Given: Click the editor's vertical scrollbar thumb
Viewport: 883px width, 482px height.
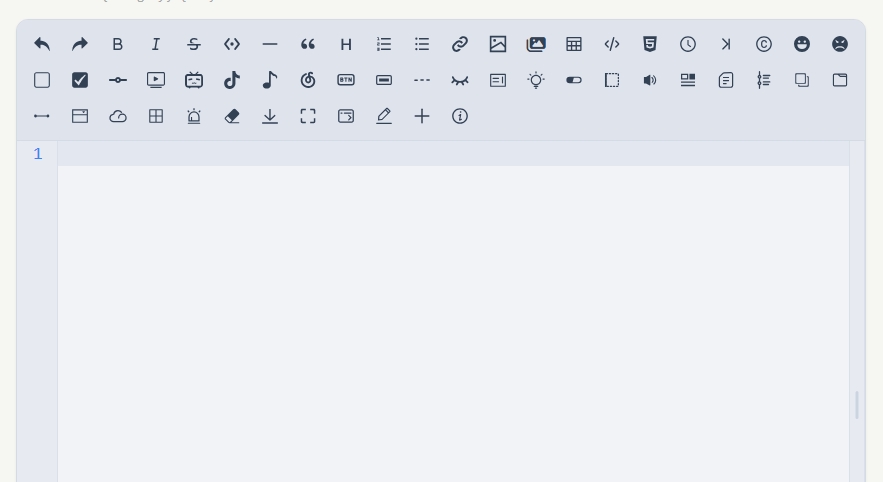Looking at the screenshot, I should (x=857, y=405).
